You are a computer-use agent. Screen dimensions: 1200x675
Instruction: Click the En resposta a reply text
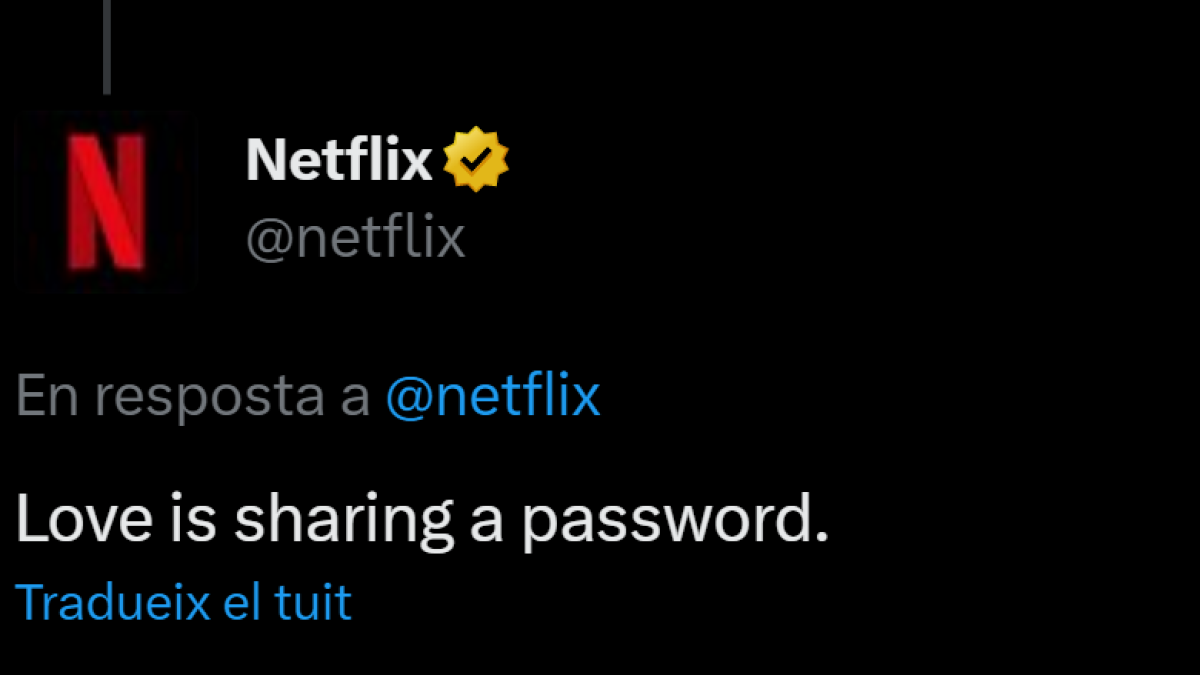pyautogui.click(x=190, y=396)
